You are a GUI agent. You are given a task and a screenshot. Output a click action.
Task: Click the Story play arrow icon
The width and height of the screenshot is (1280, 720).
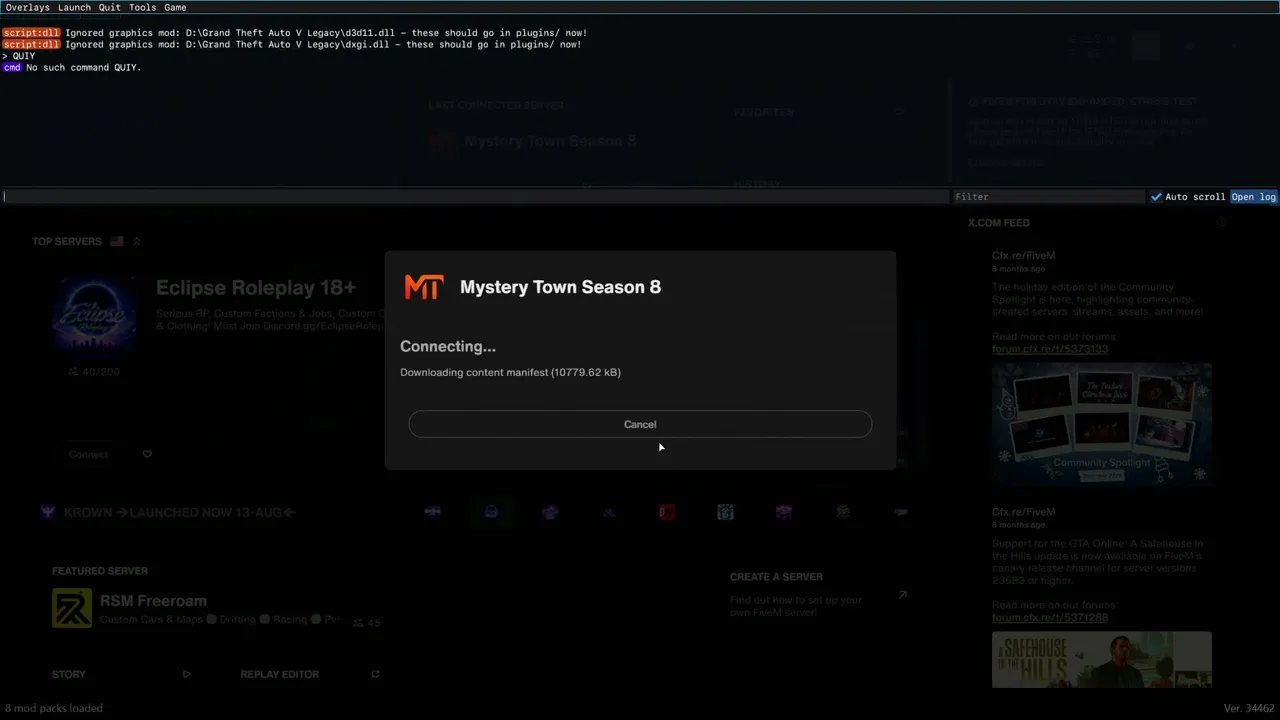point(186,674)
